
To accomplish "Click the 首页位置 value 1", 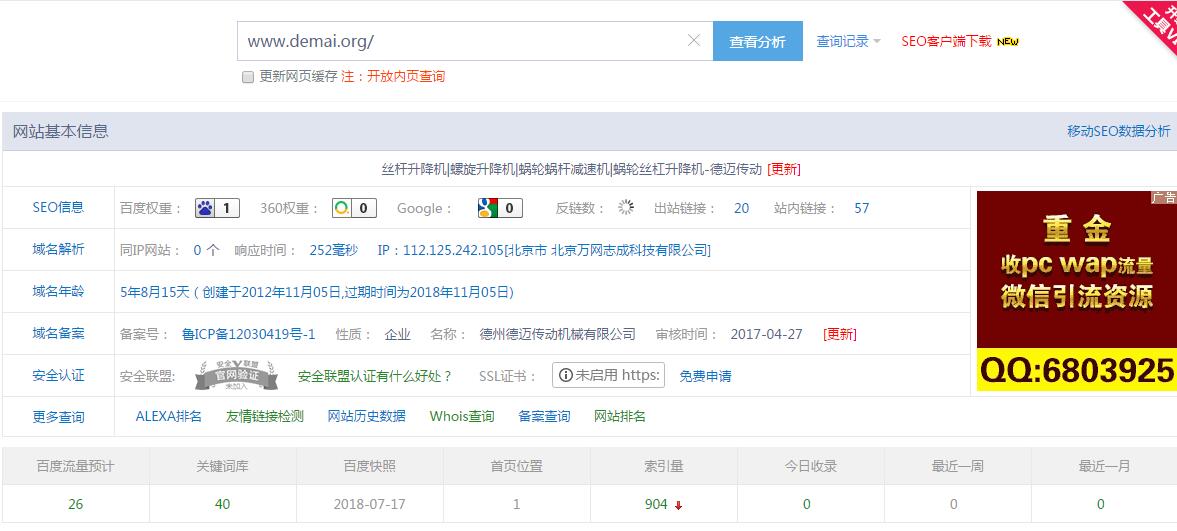I will (x=516, y=504).
